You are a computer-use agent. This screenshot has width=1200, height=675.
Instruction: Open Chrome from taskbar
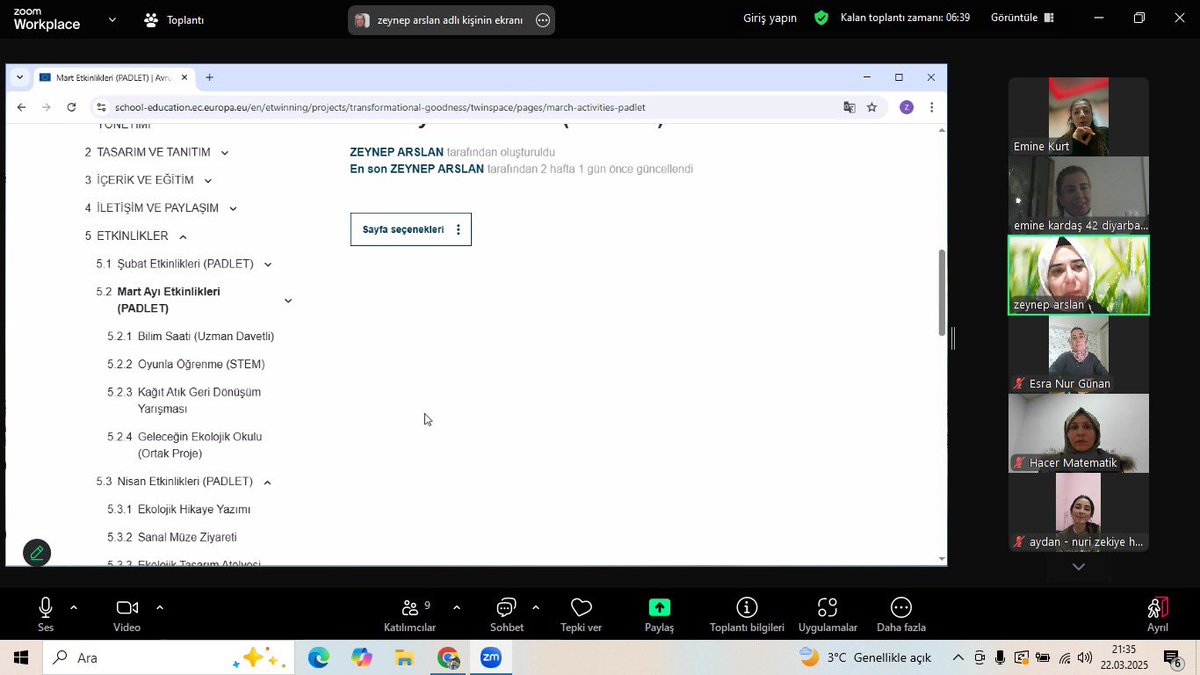coord(448,657)
